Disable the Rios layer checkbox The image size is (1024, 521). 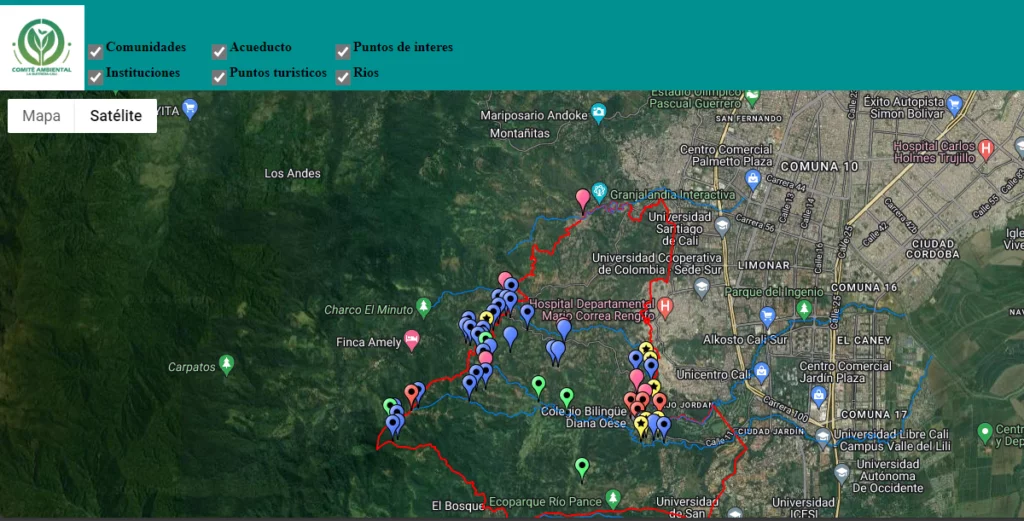click(343, 77)
